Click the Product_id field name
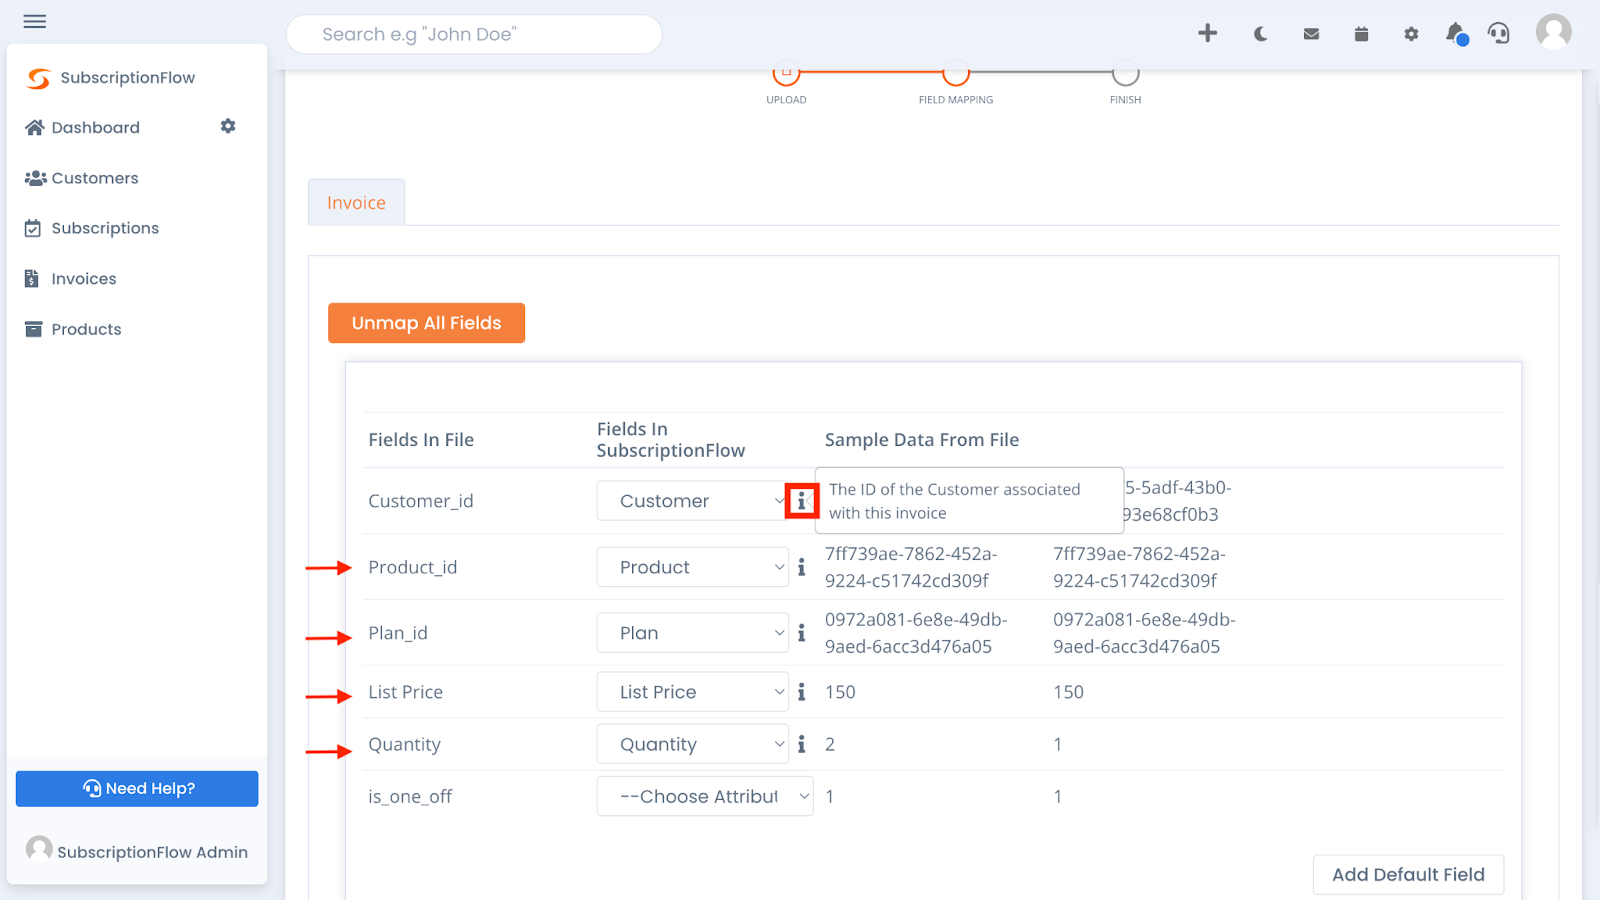 413,567
